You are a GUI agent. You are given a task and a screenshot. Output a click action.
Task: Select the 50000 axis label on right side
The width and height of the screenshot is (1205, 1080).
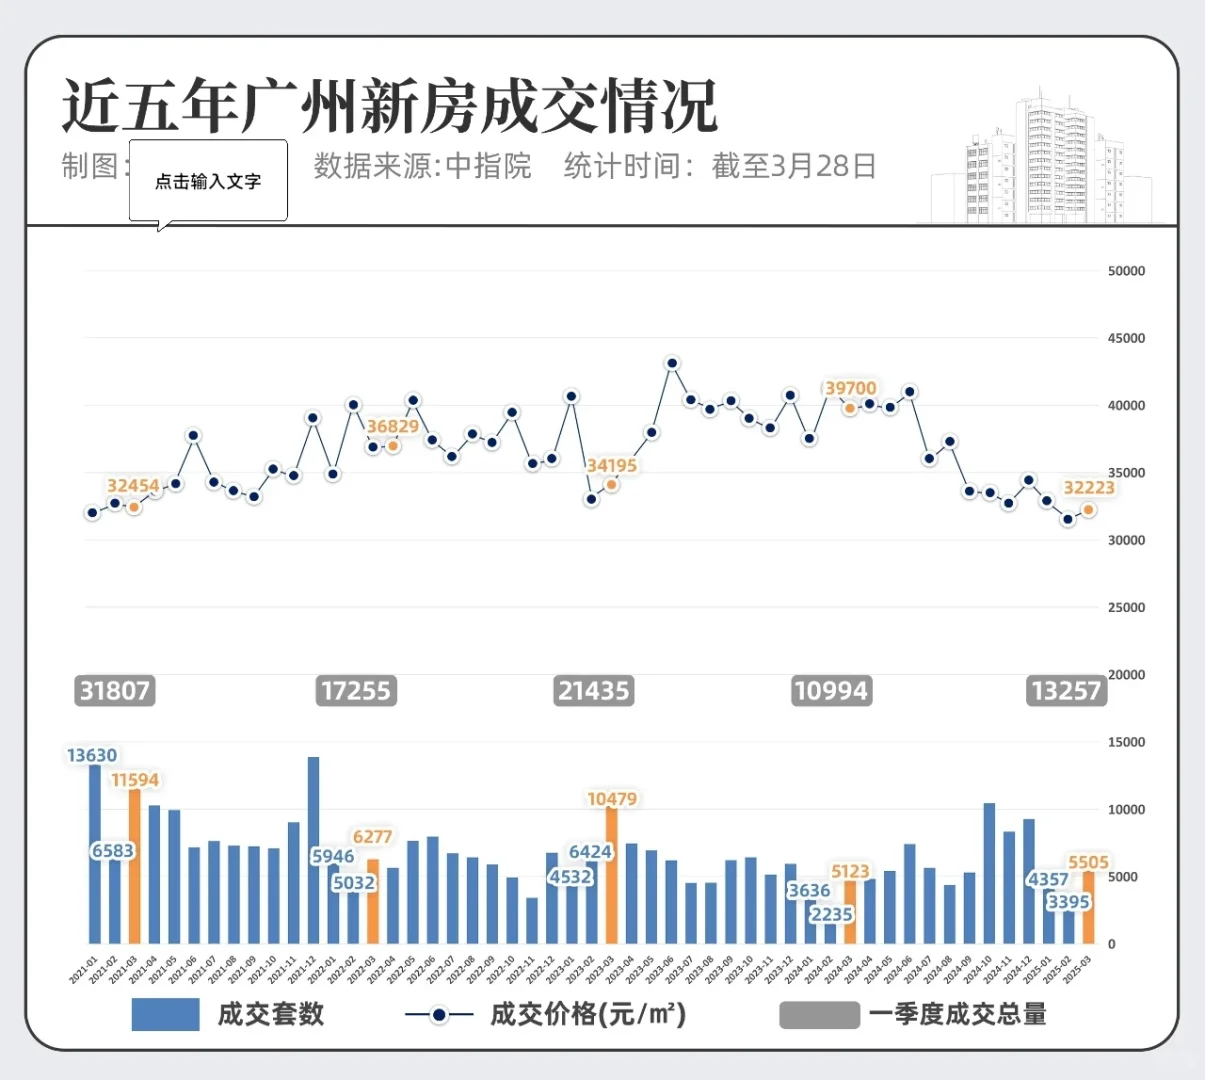coord(1125,271)
